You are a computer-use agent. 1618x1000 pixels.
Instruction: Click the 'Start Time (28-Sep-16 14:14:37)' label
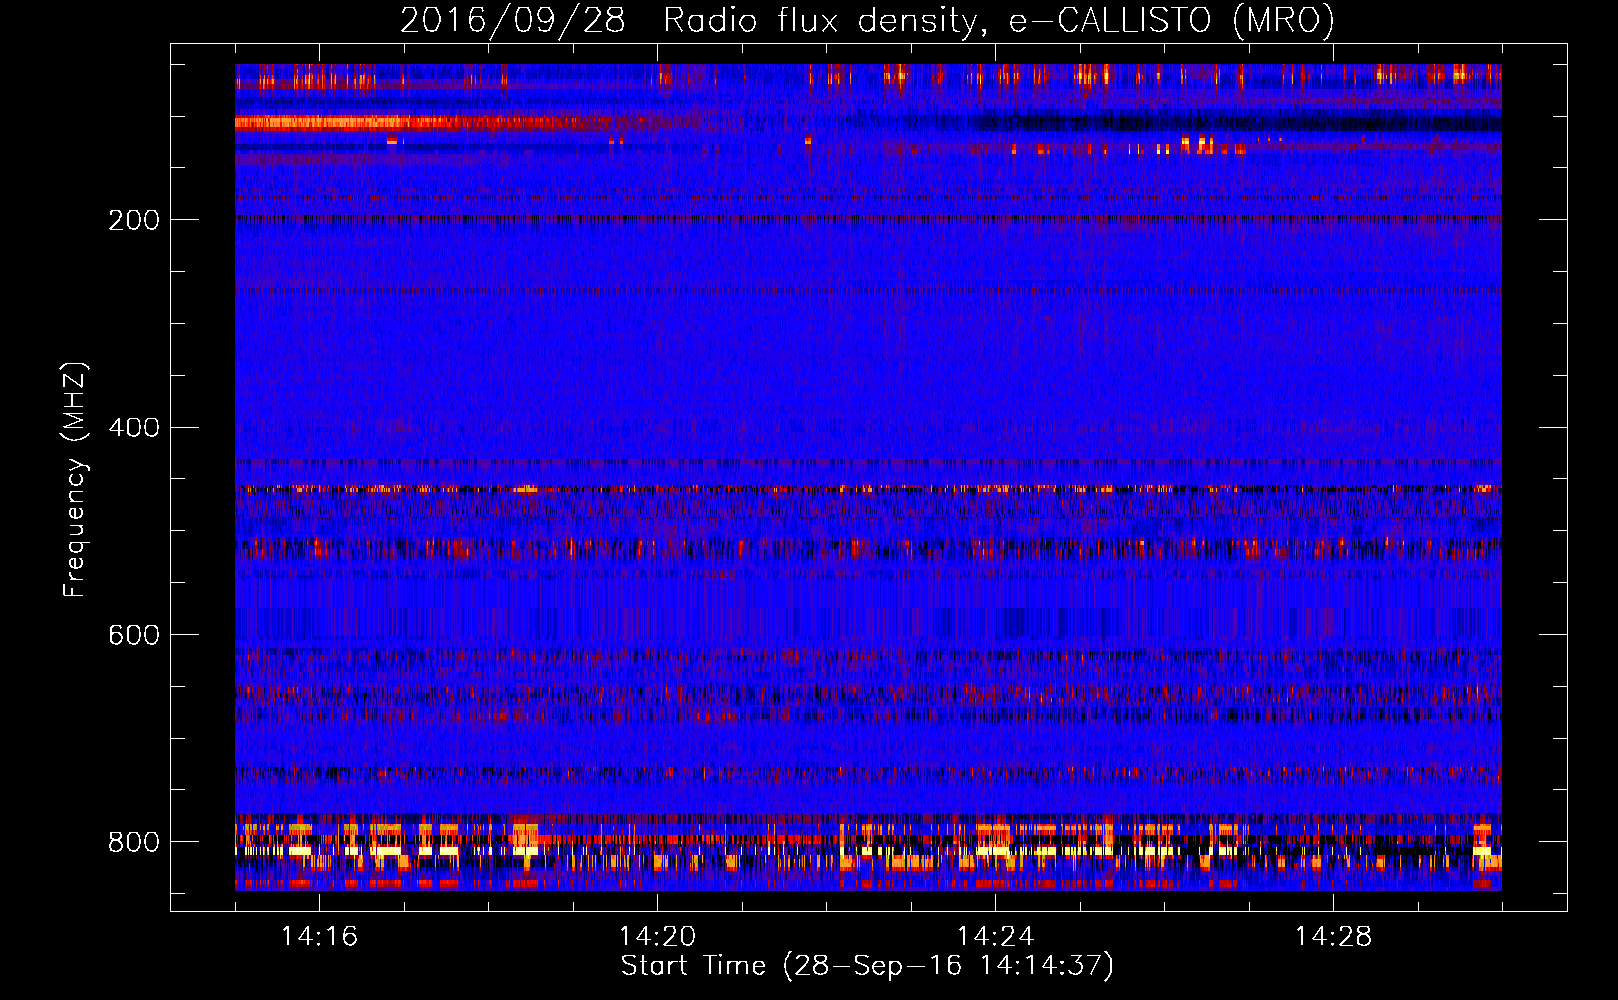click(867, 966)
